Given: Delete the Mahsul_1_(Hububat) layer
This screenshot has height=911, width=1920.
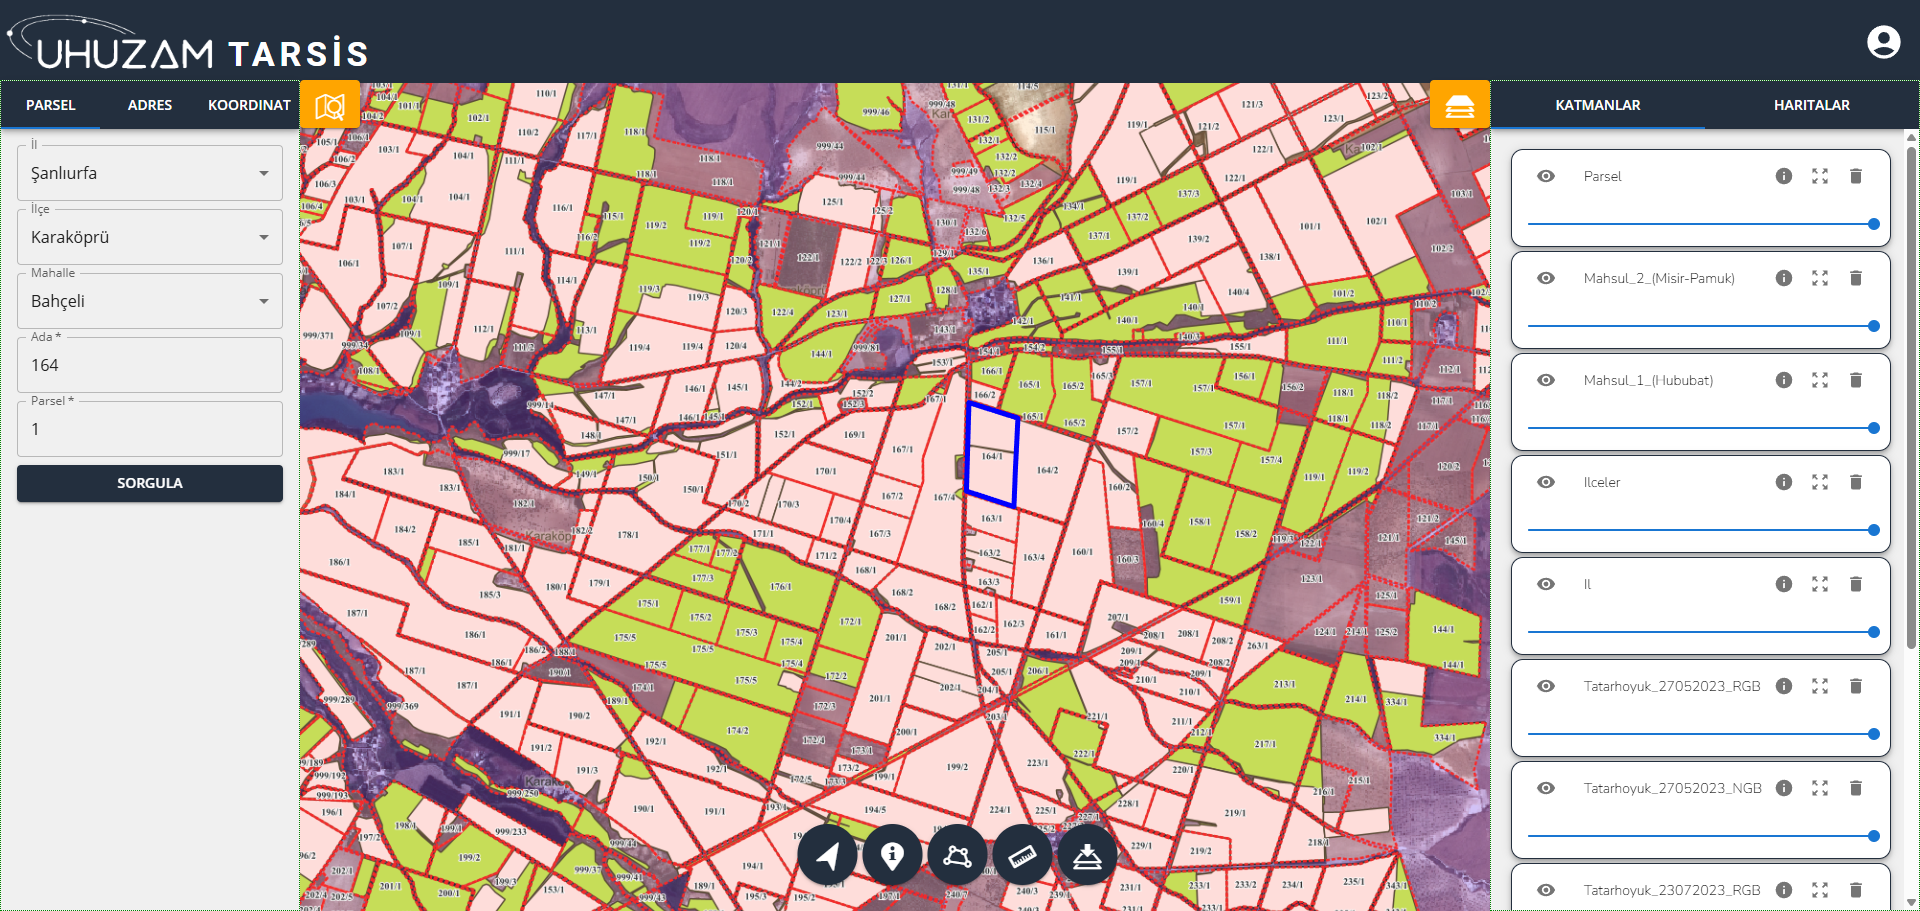Looking at the screenshot, I should pos(1856,380).
